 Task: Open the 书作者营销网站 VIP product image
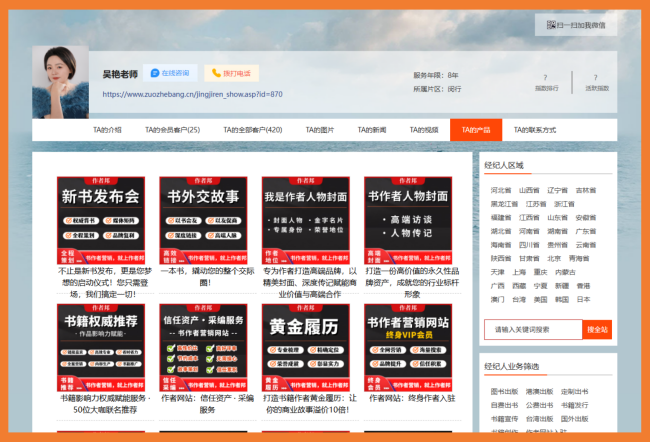click(407, 346)
